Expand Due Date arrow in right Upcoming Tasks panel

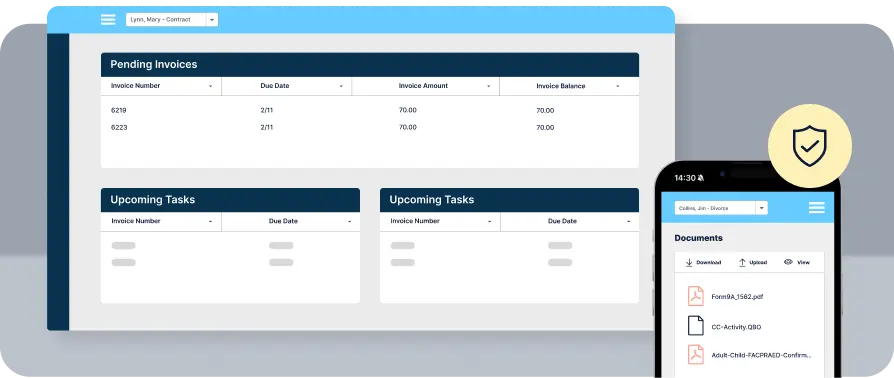click(628, 221)
